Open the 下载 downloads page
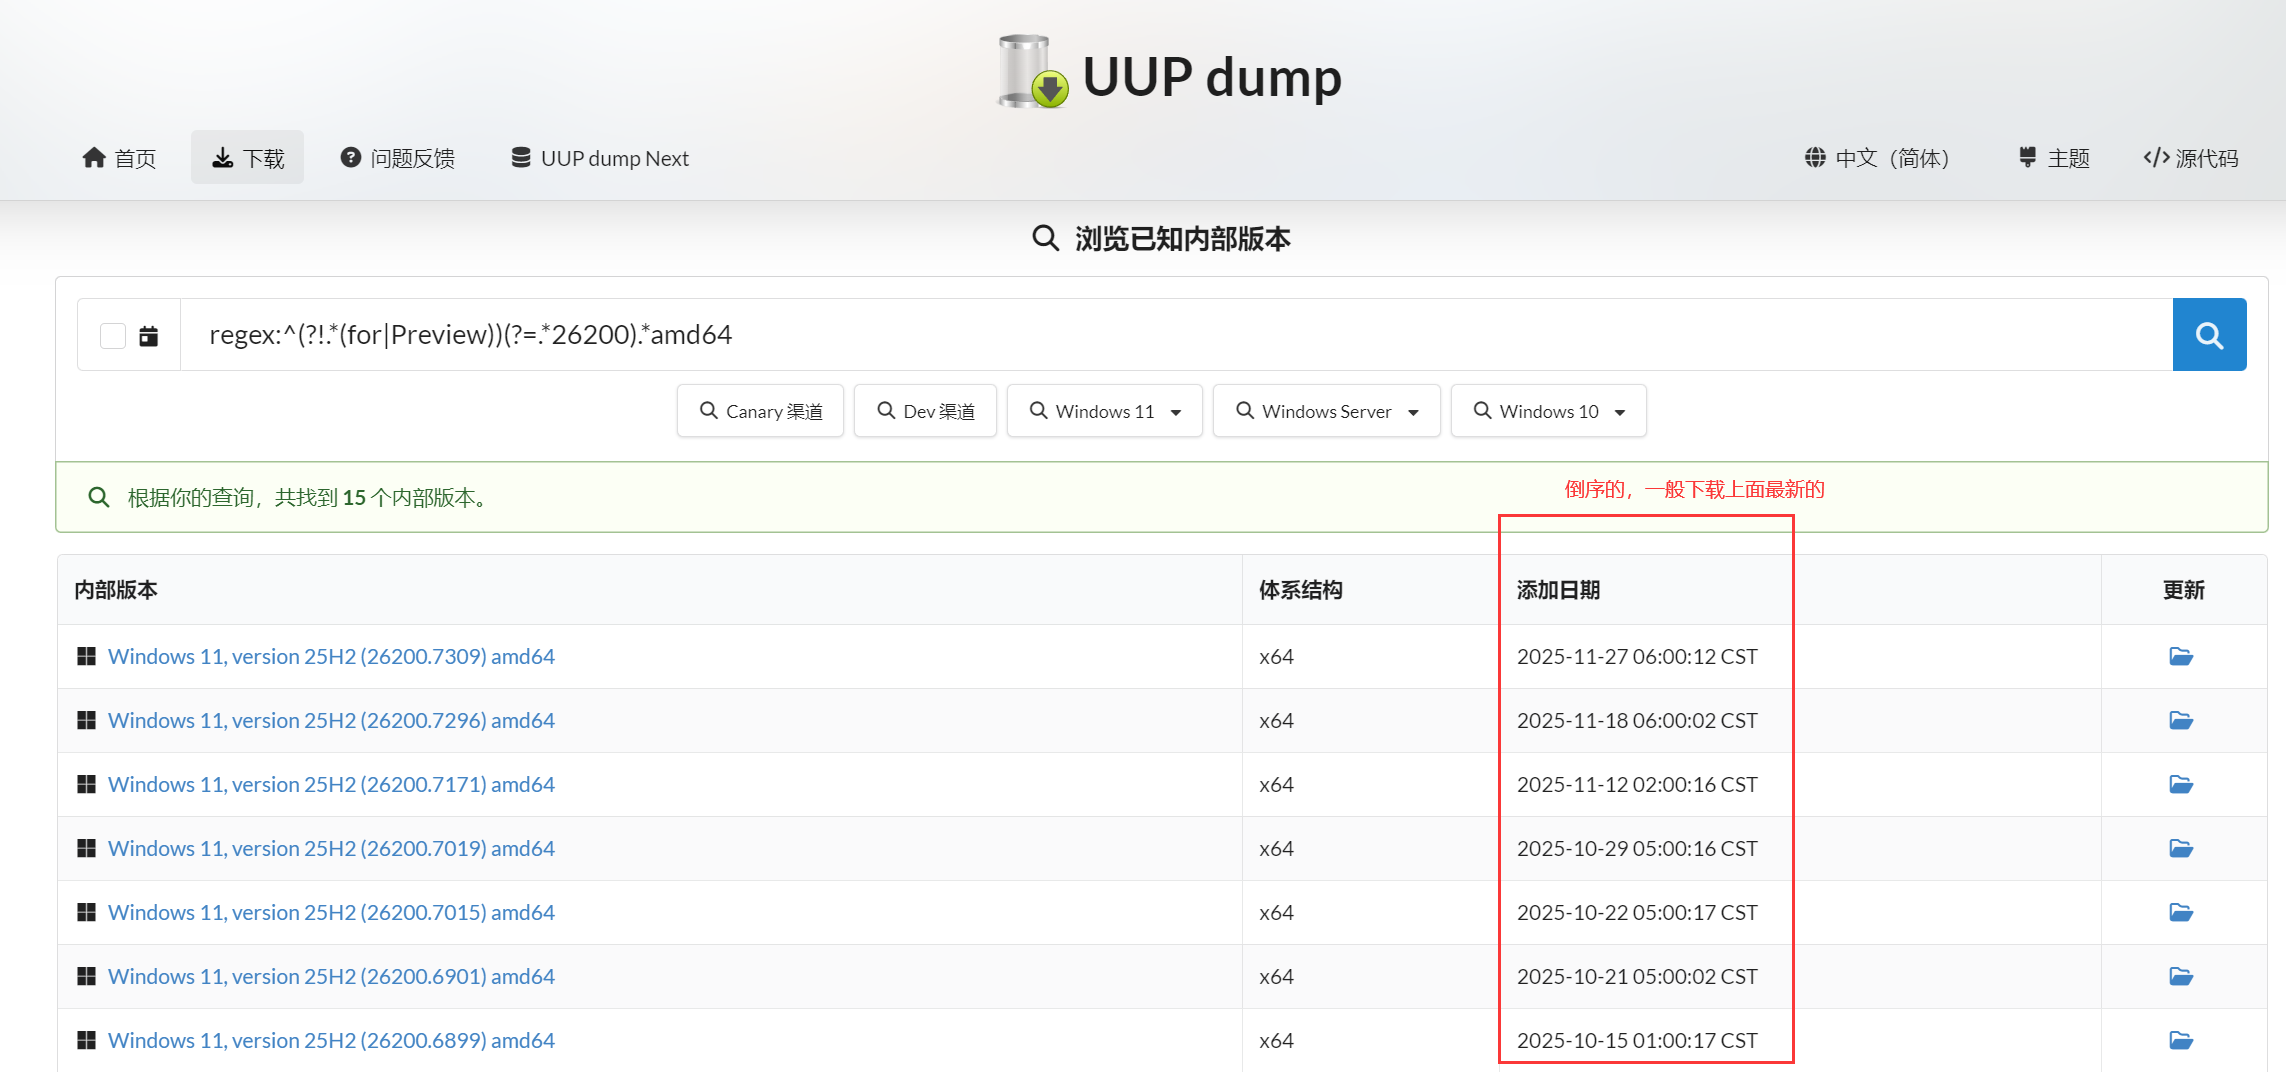Image resolution: width=2286 pixels, height=1072 pixels. 248,158
